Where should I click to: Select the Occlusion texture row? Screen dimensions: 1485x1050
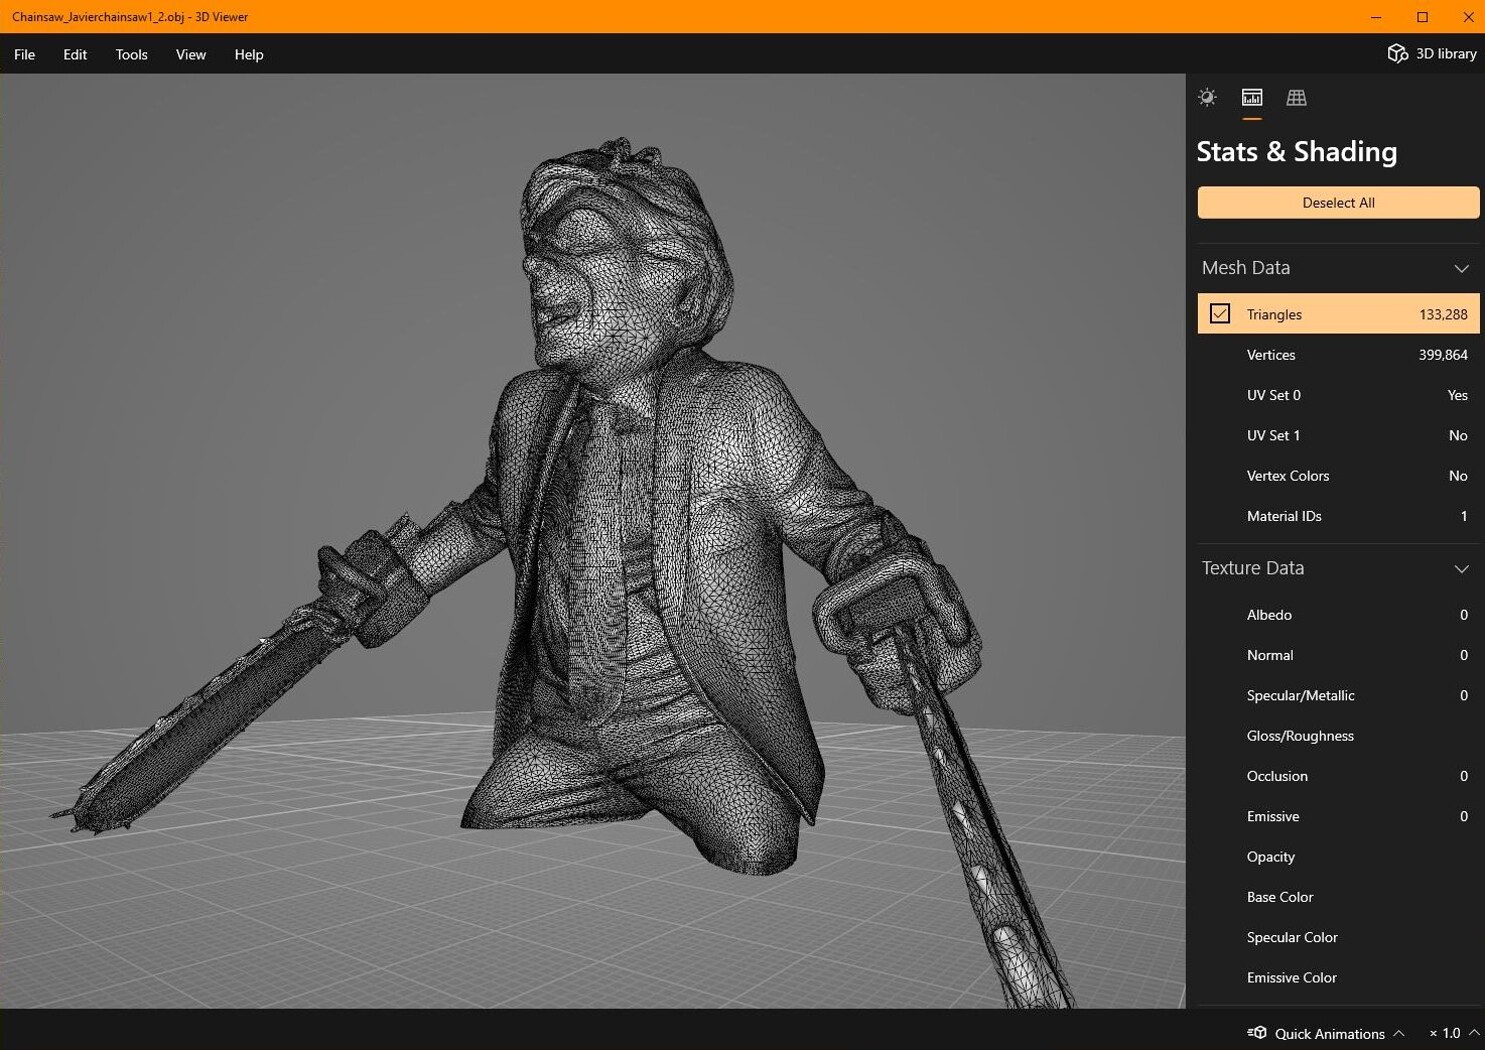(1338, 776)
